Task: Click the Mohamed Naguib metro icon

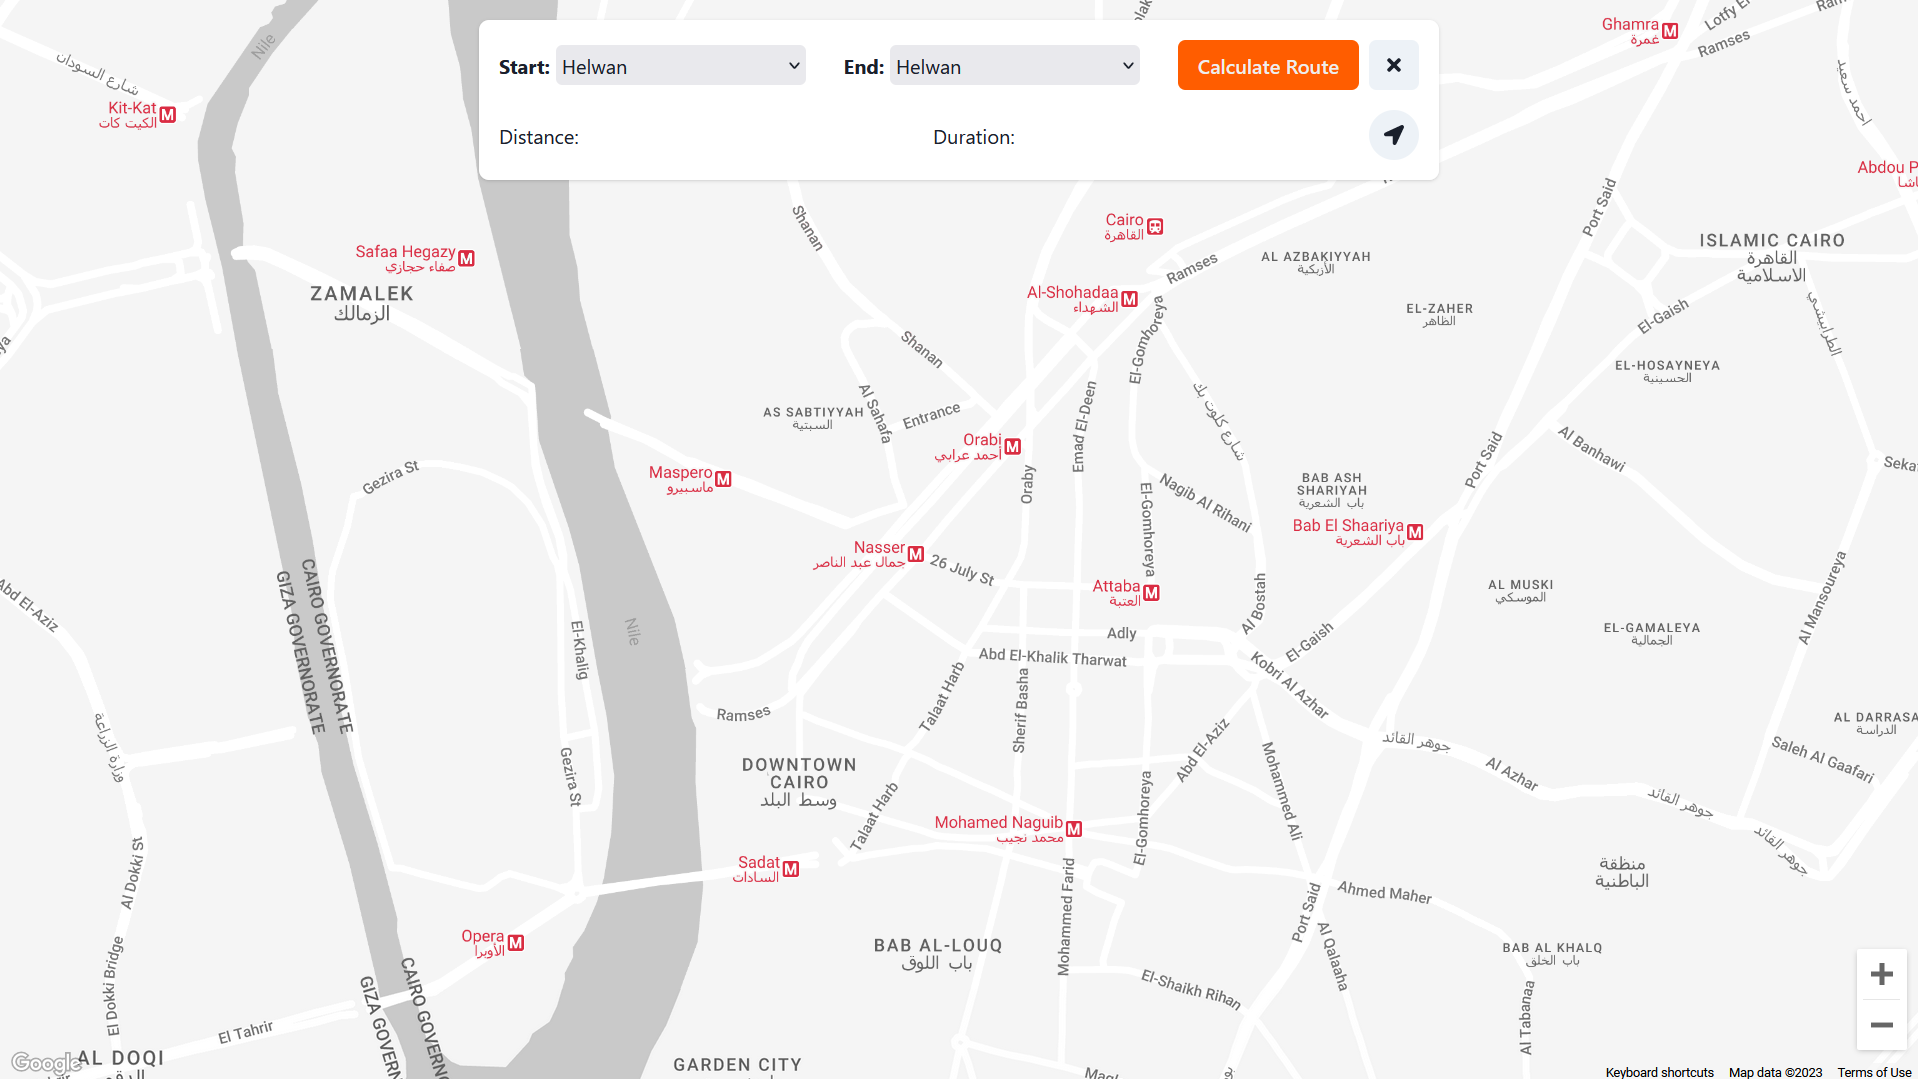Action: 1074,829
